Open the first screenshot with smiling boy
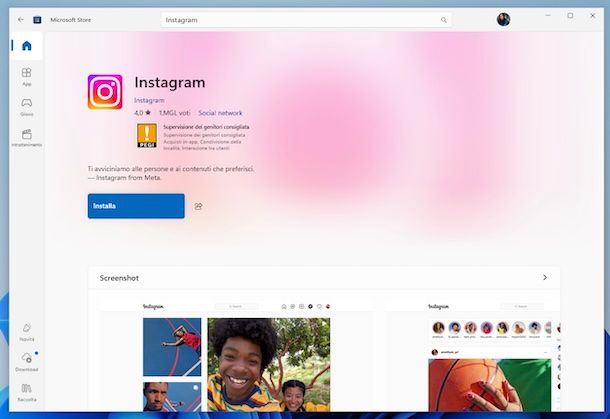 click(237, 356)
